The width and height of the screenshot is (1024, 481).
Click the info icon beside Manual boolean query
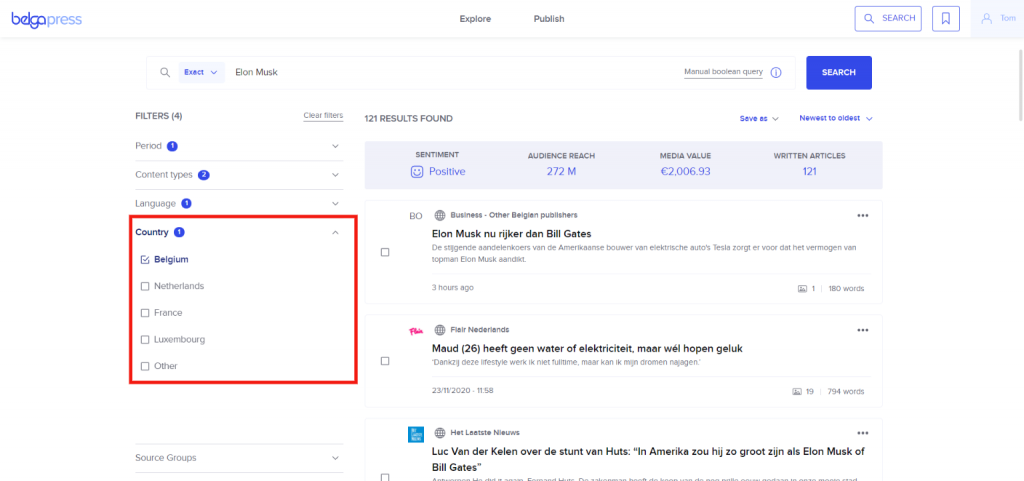coord(776,72)
